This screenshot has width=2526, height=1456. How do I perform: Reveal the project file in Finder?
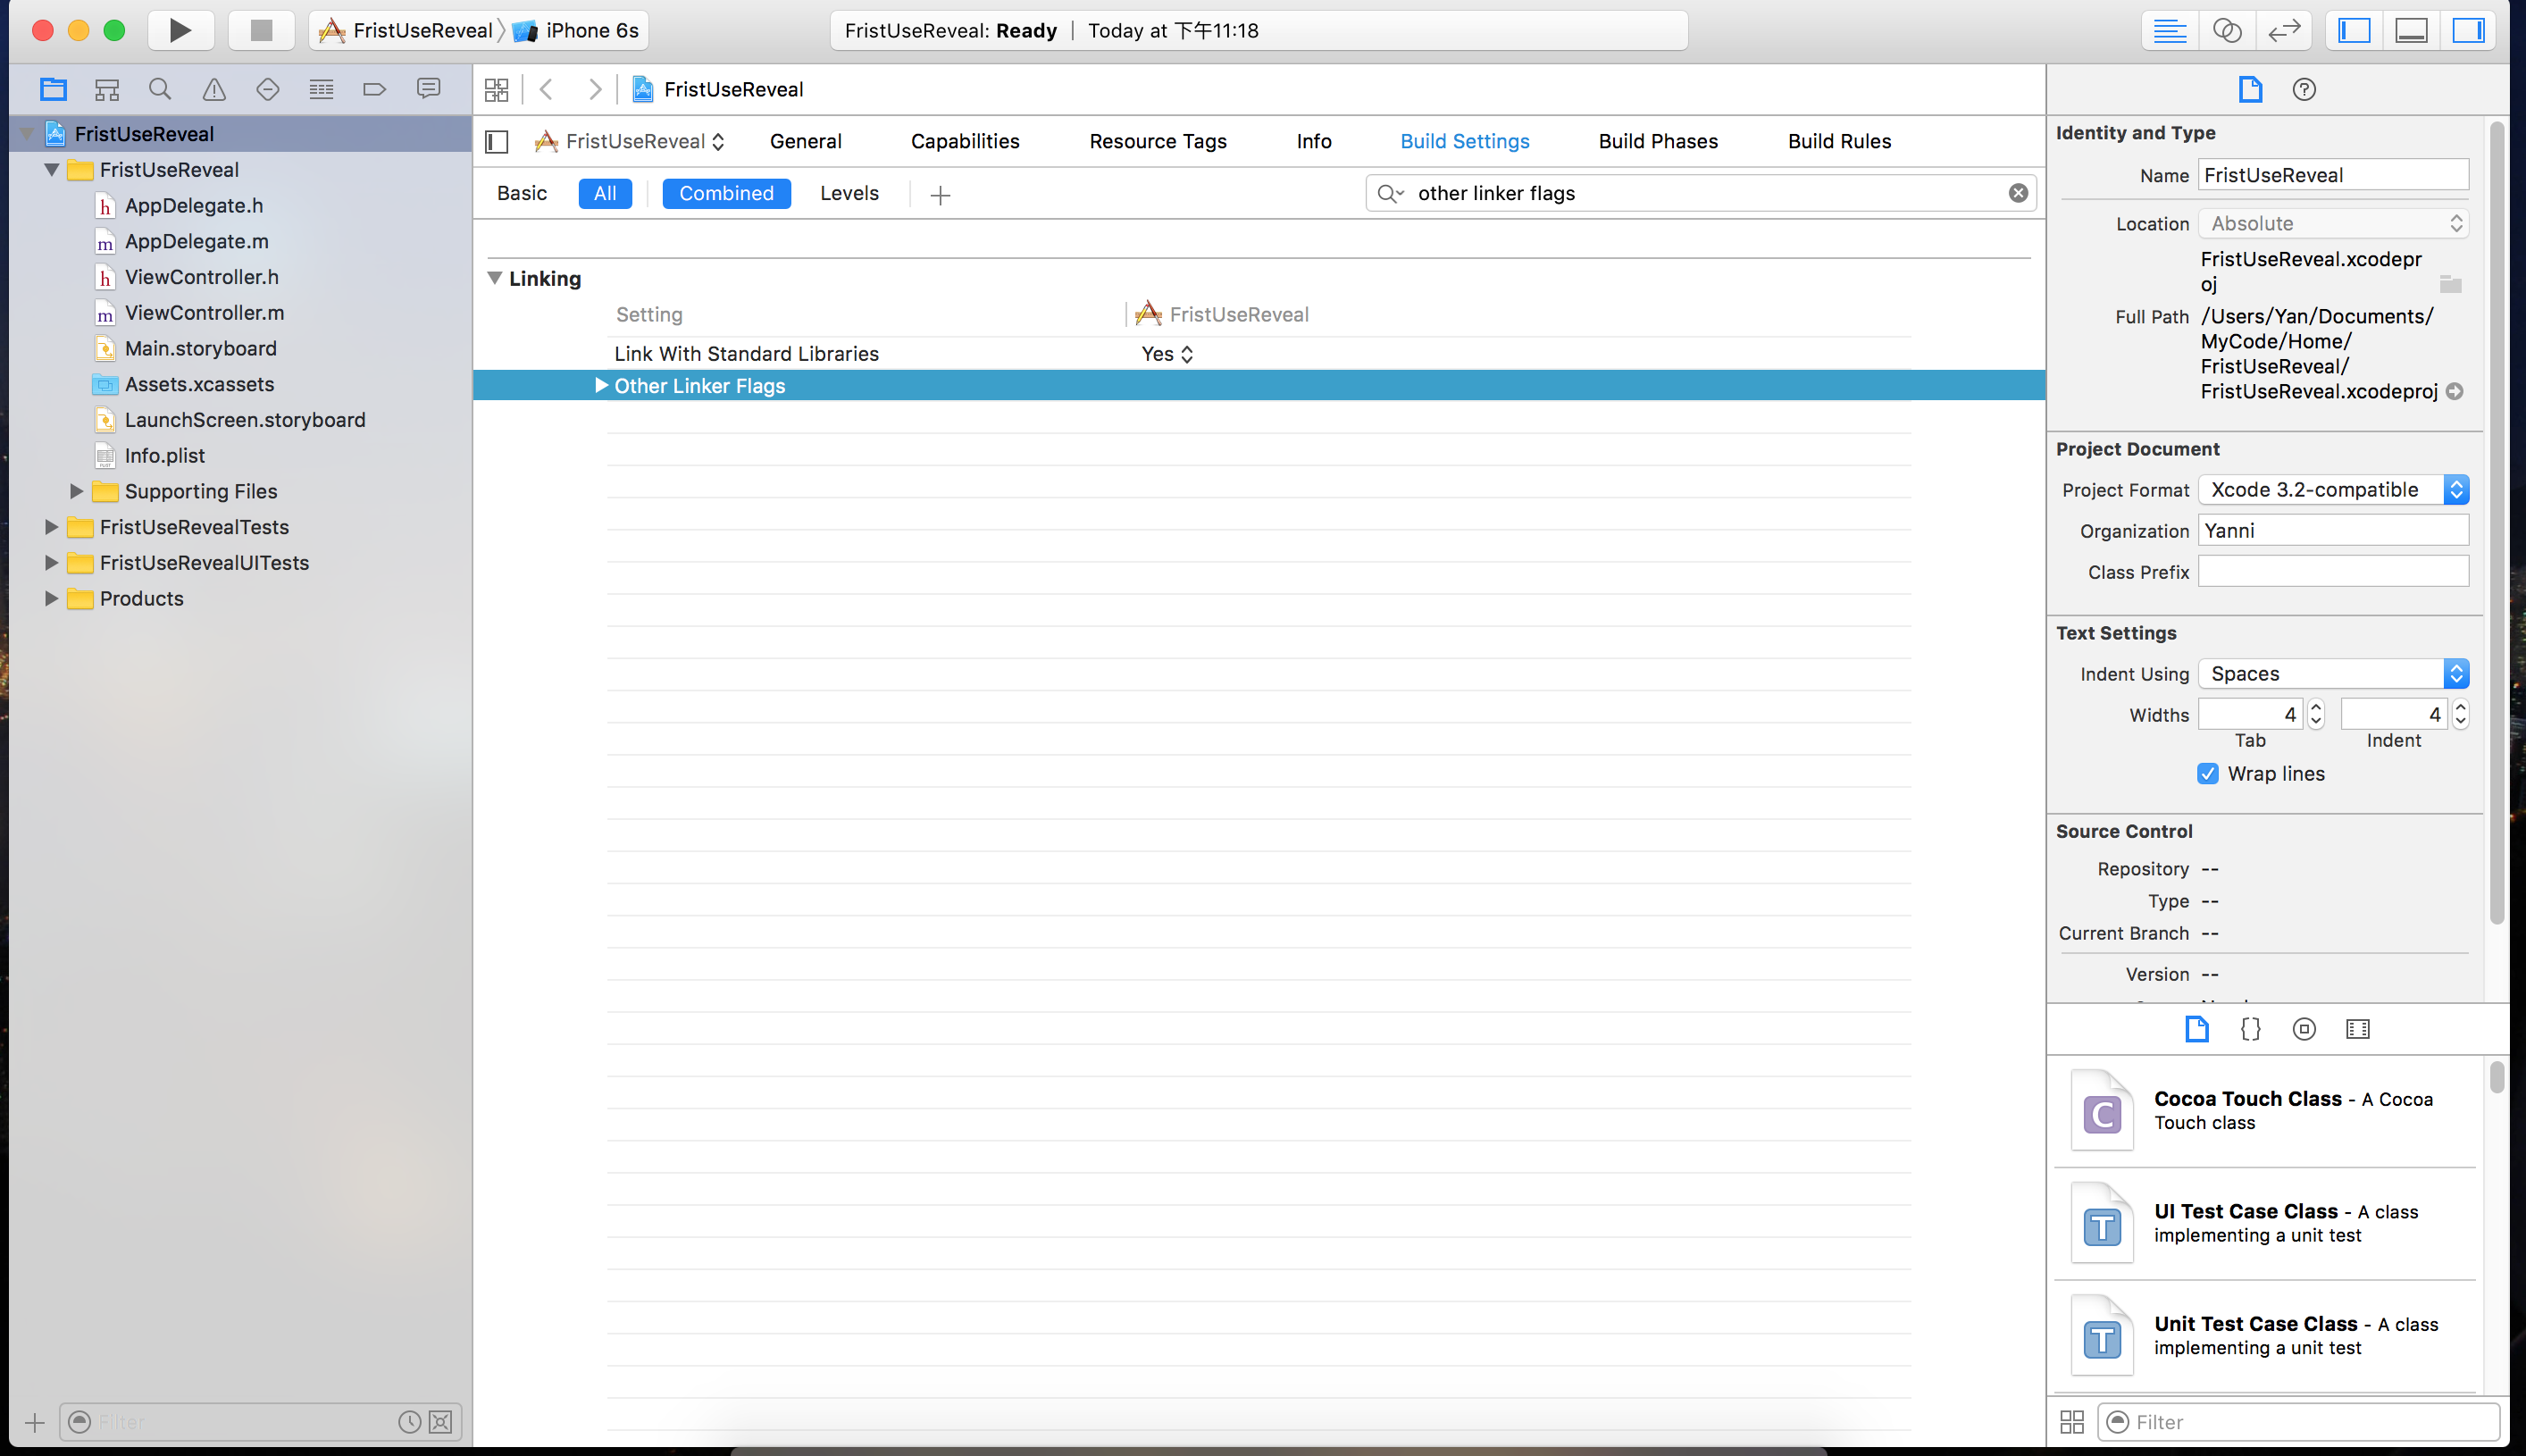pyautogui.click(x=2455, y=391)
